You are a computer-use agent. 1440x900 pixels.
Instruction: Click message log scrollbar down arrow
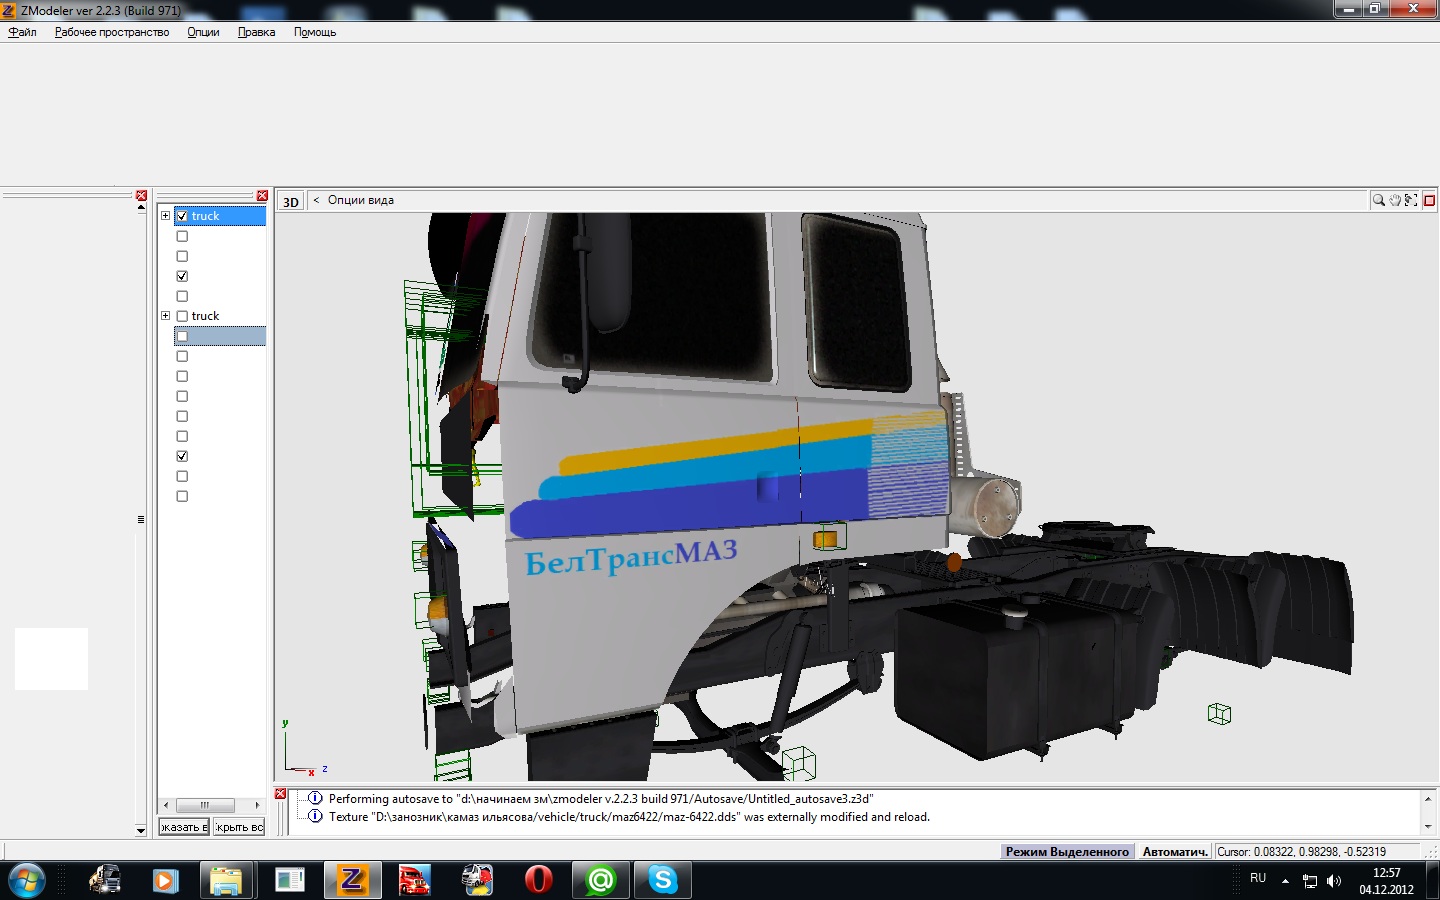(1427, 827)
